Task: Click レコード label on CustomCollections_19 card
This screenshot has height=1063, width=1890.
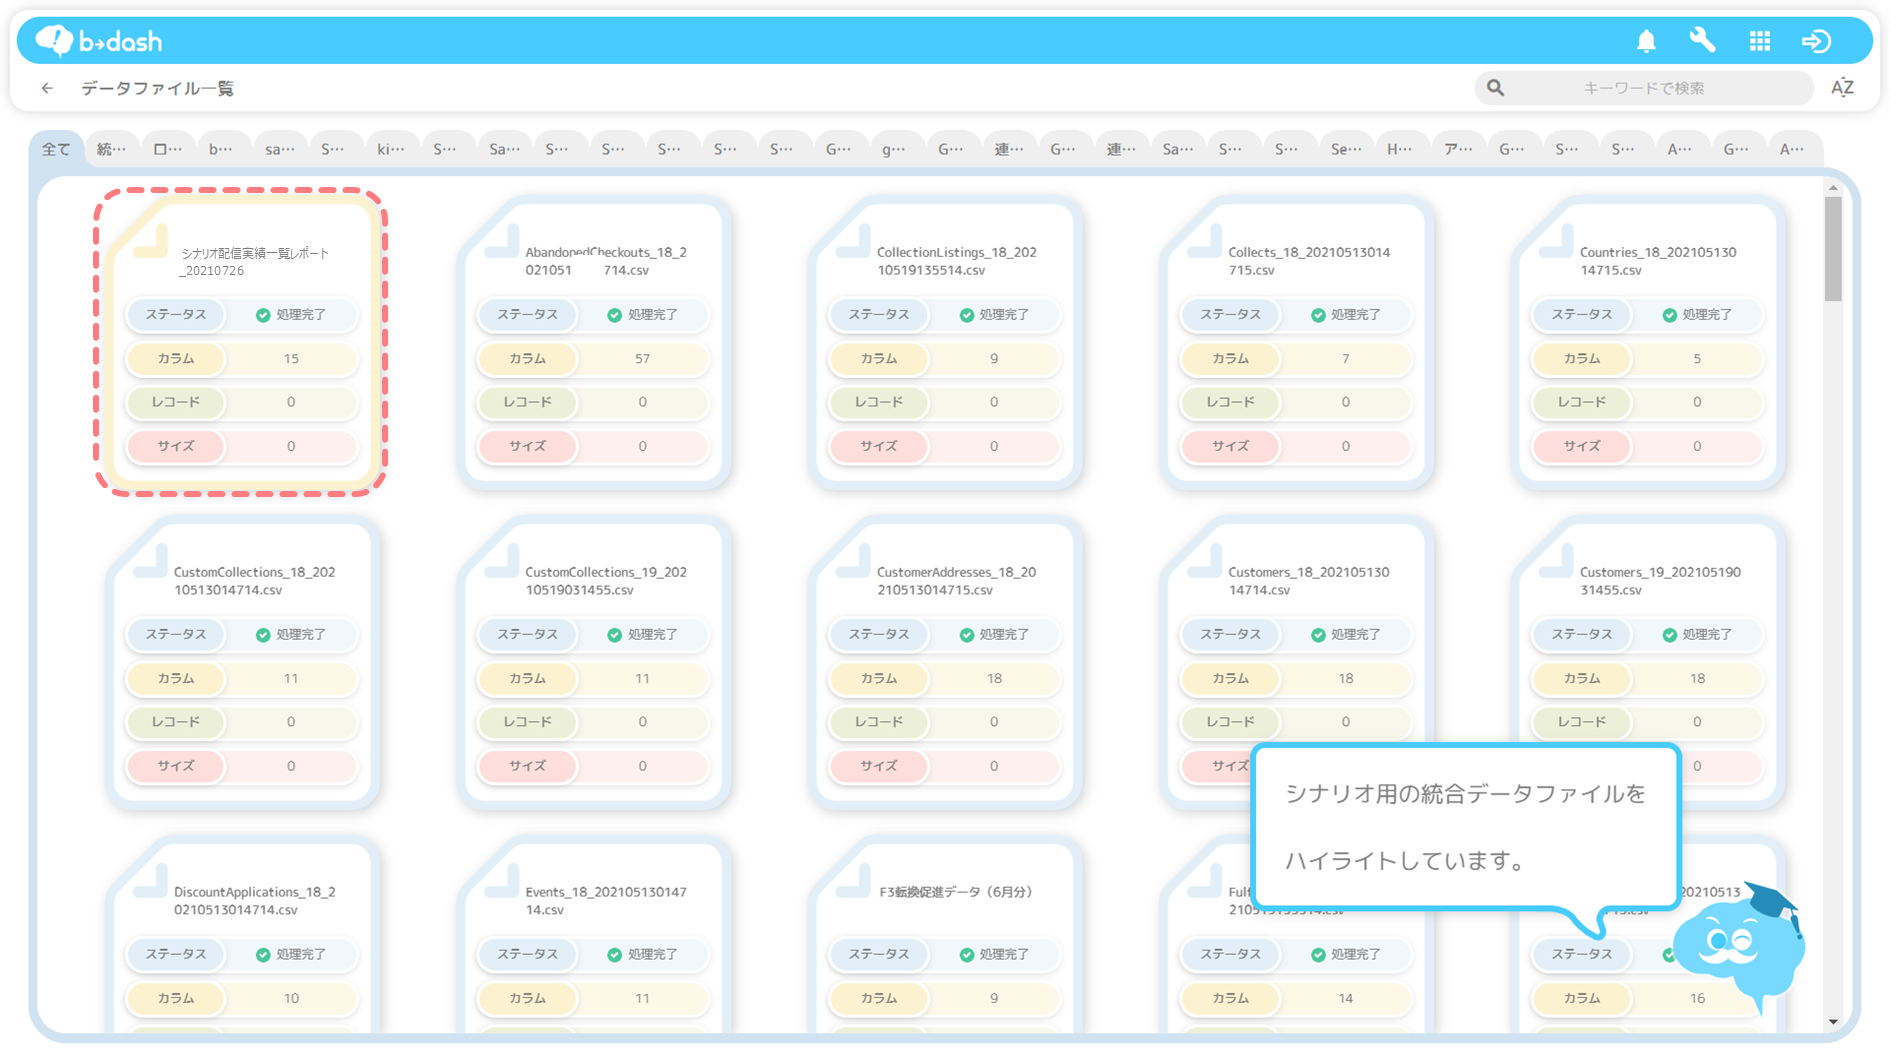Action: coord(527,722)
